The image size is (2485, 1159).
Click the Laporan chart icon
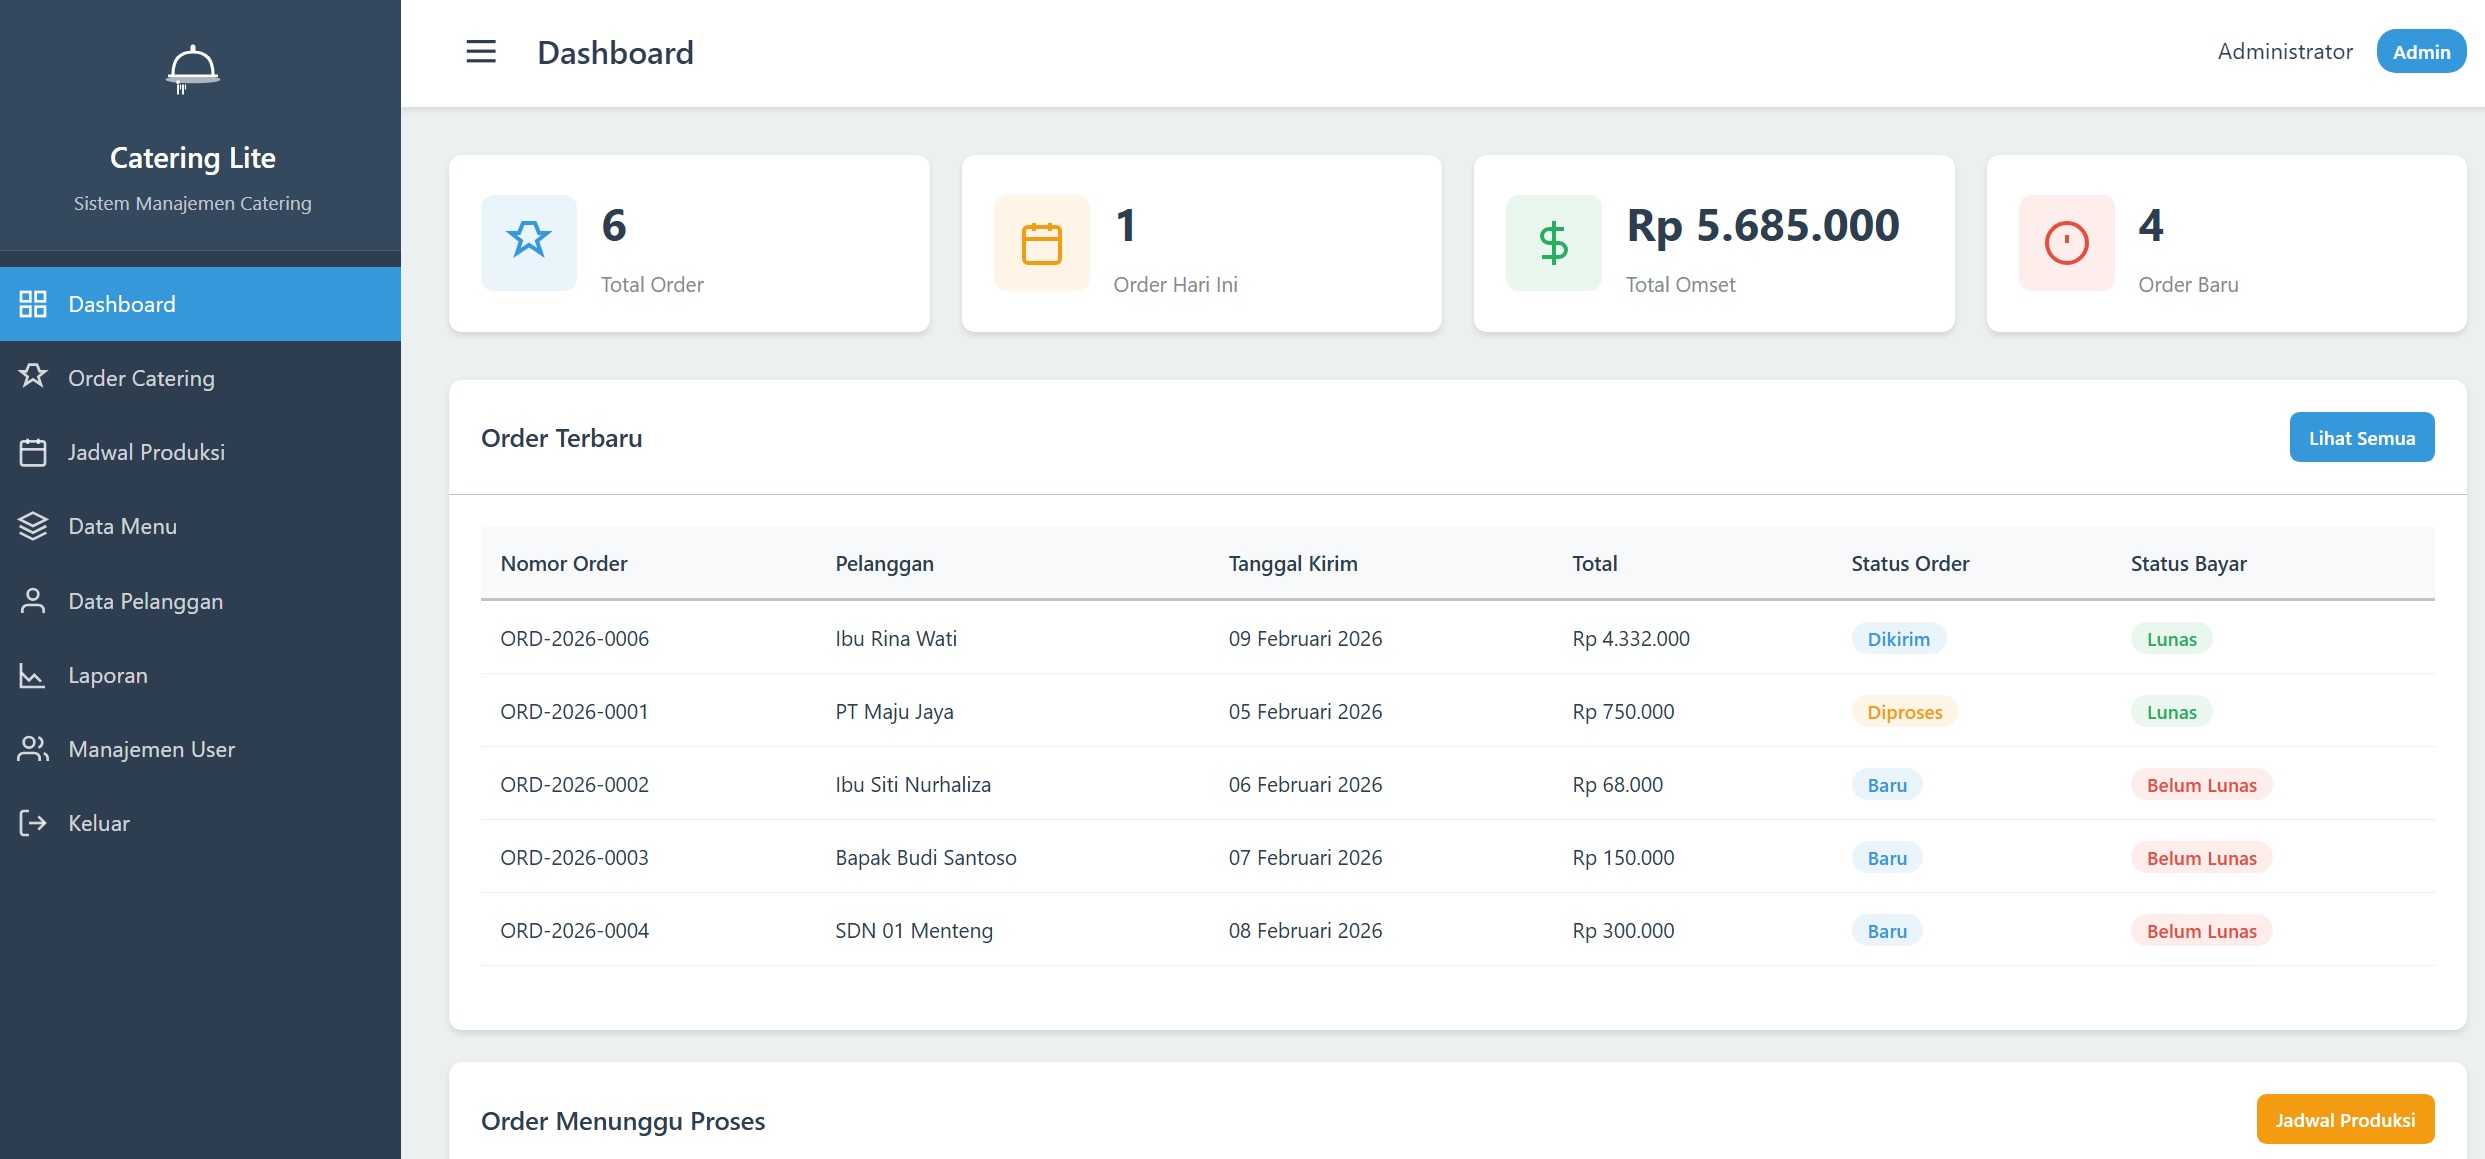(33, 675)
